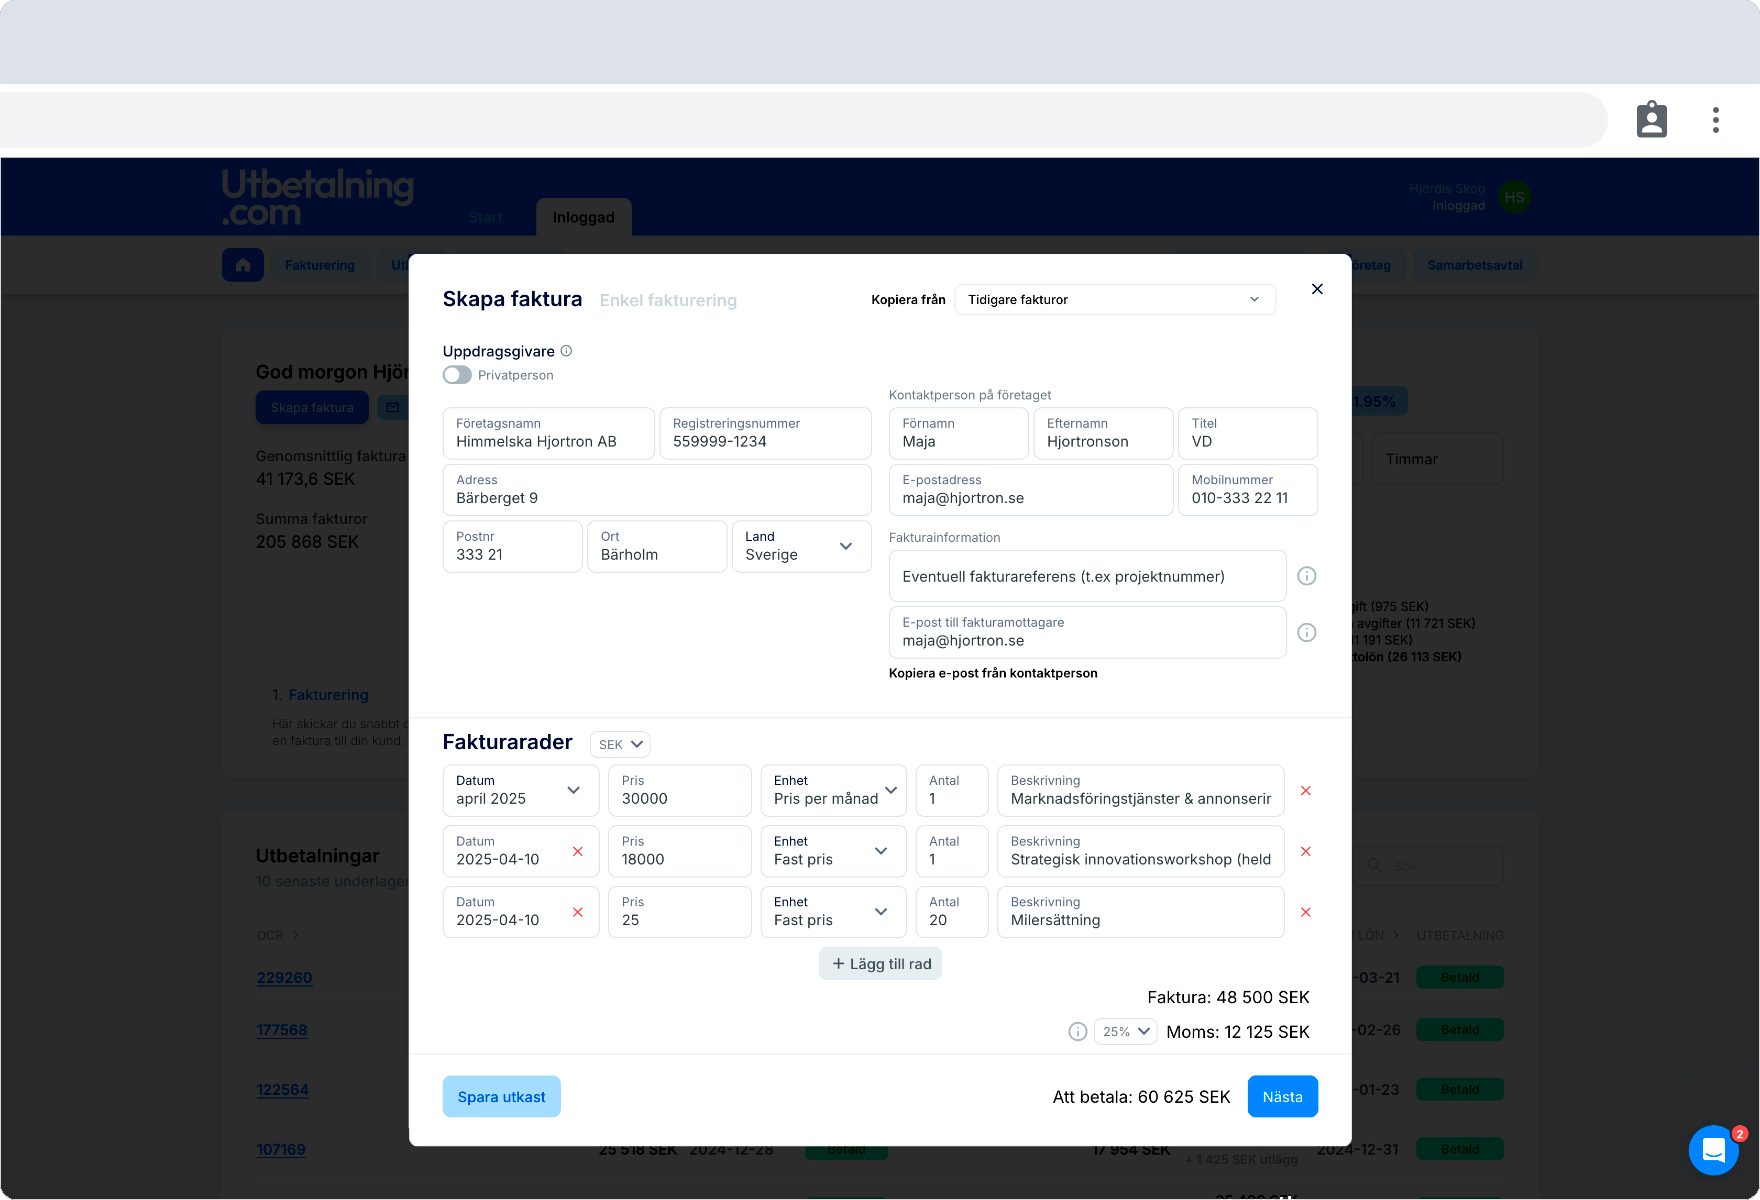Click the Sök search field
The height and width of the screenshot is (1200, 1760).
[x=1428, y=866]
